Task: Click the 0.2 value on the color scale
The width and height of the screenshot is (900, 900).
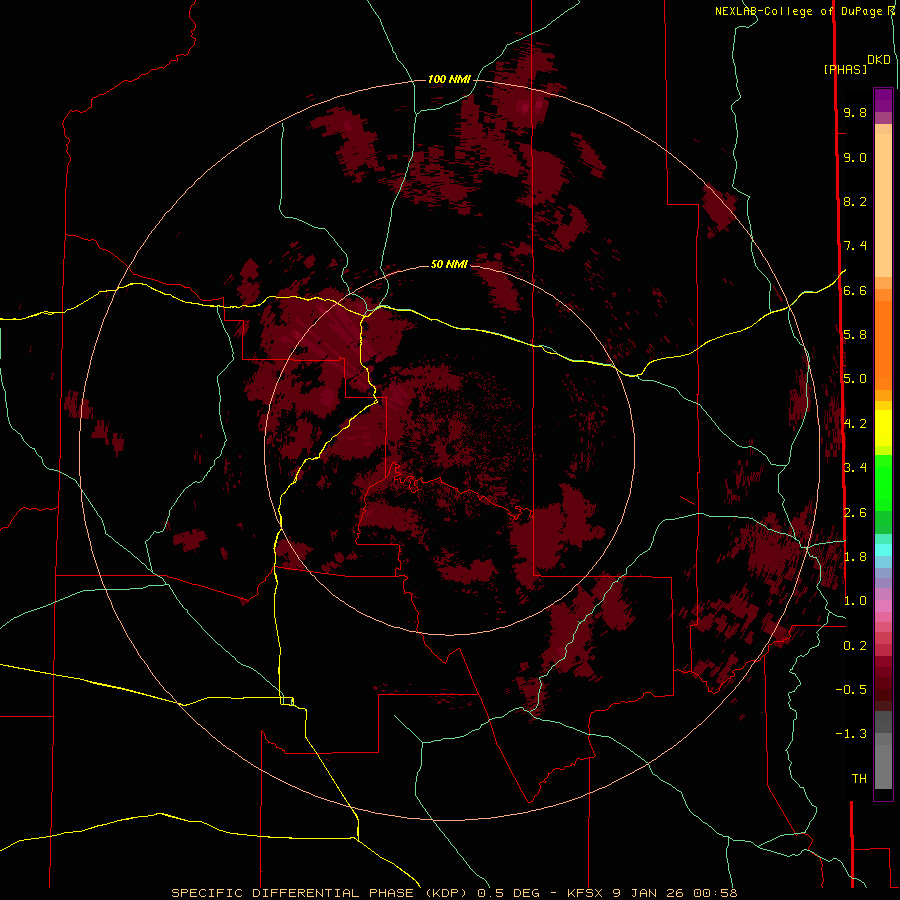Action: pyautogui.click(x=855, y=646)
